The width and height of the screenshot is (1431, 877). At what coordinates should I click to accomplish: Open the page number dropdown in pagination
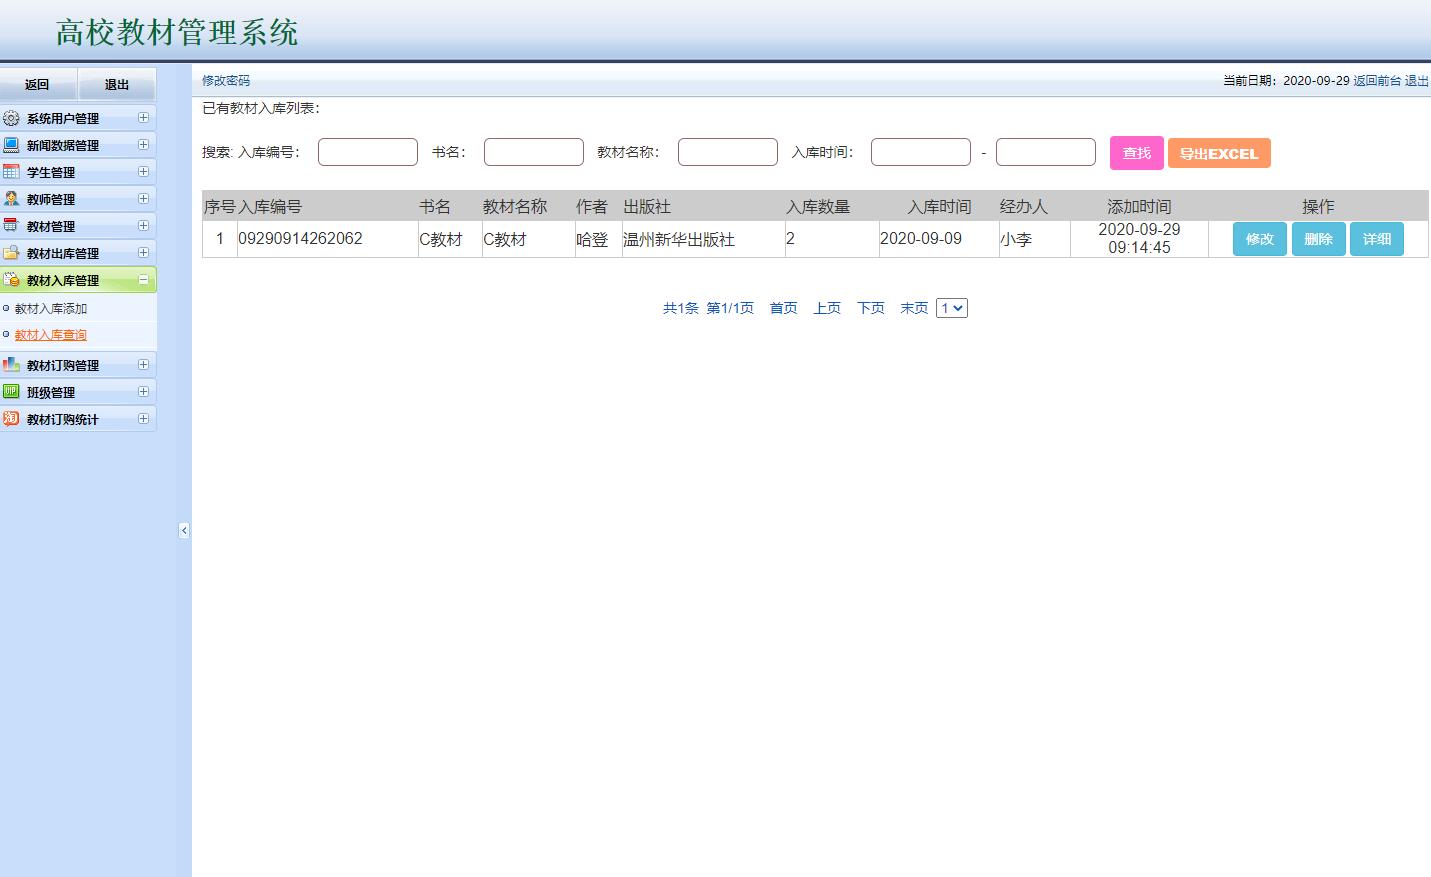click(952, 308)
